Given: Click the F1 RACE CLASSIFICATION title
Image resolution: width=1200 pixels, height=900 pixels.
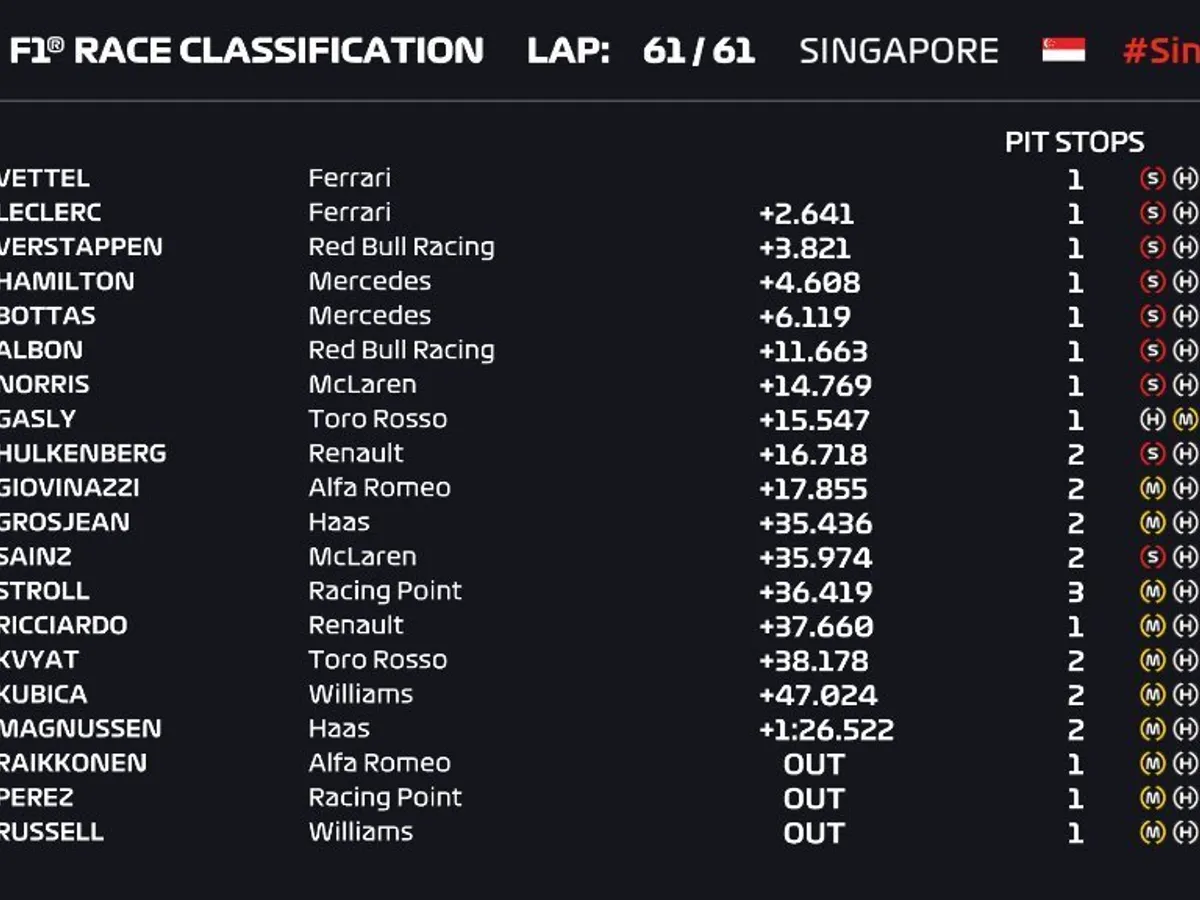Looking at the screenshot, I should [x=246, y=51].
